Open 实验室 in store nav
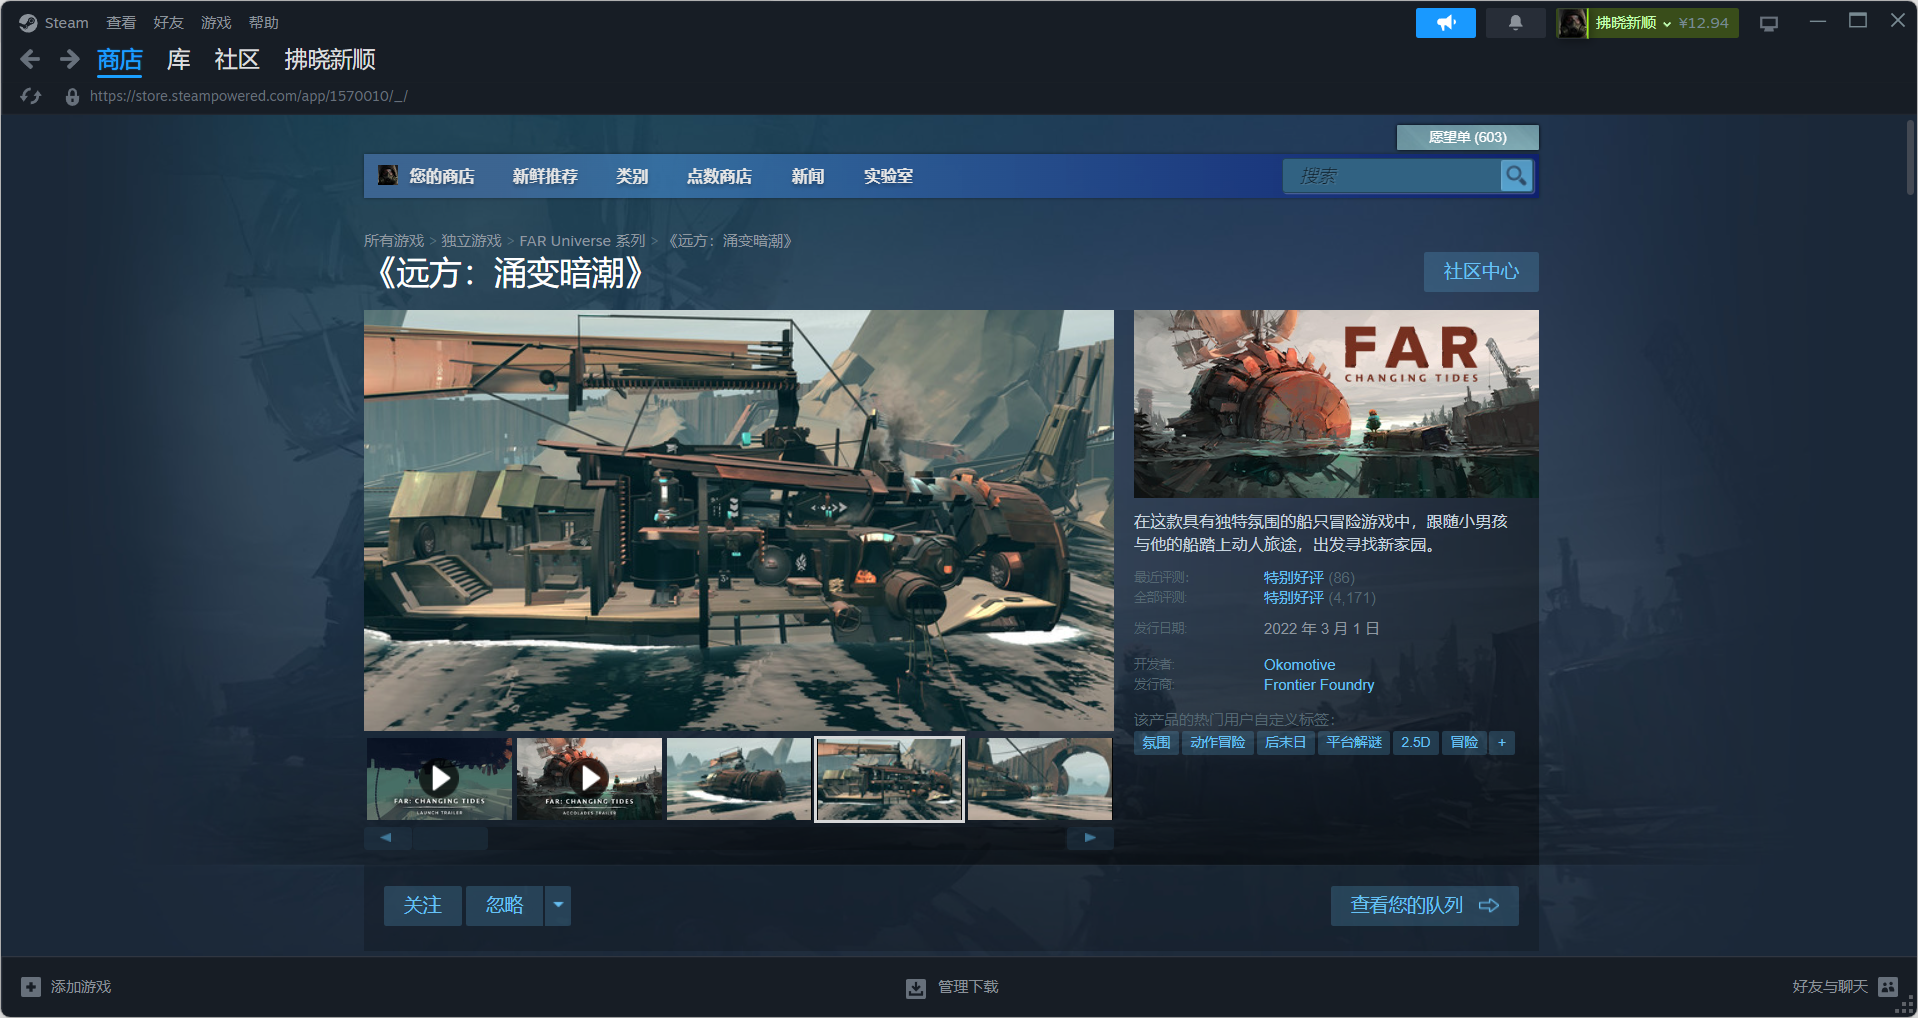1918x1018 pixels. point(888,176)
